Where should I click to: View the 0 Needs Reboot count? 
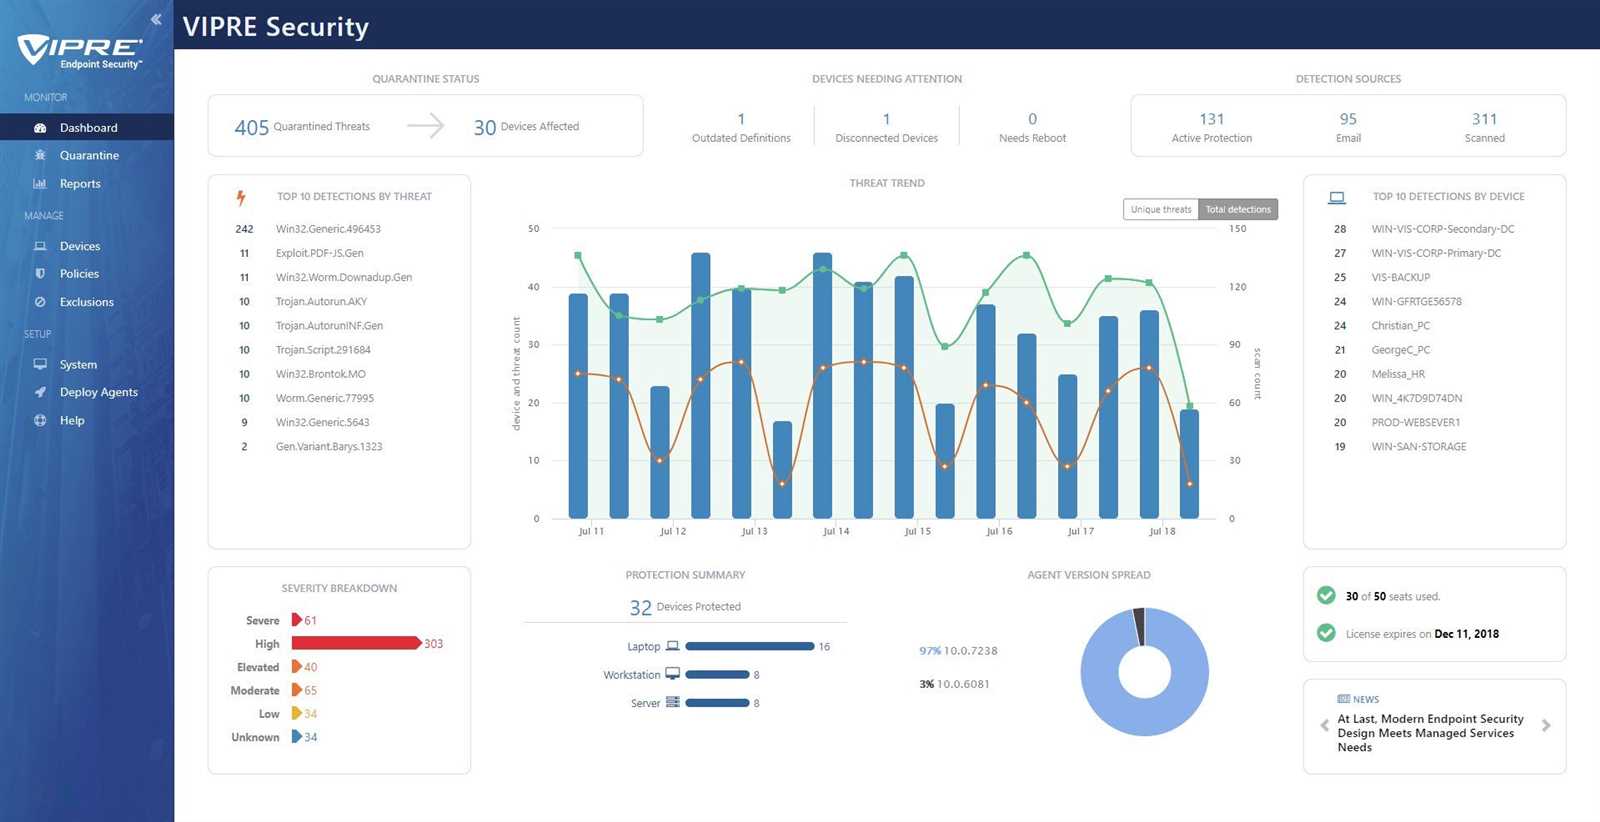pyautogui.click(x=1032, y=127)
